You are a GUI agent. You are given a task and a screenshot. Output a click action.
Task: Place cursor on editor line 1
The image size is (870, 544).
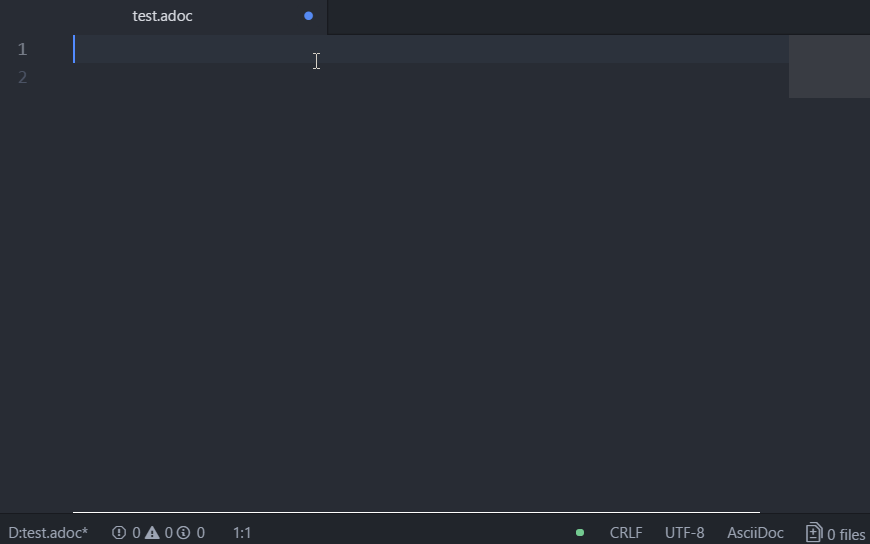click(x=431, y=49)
